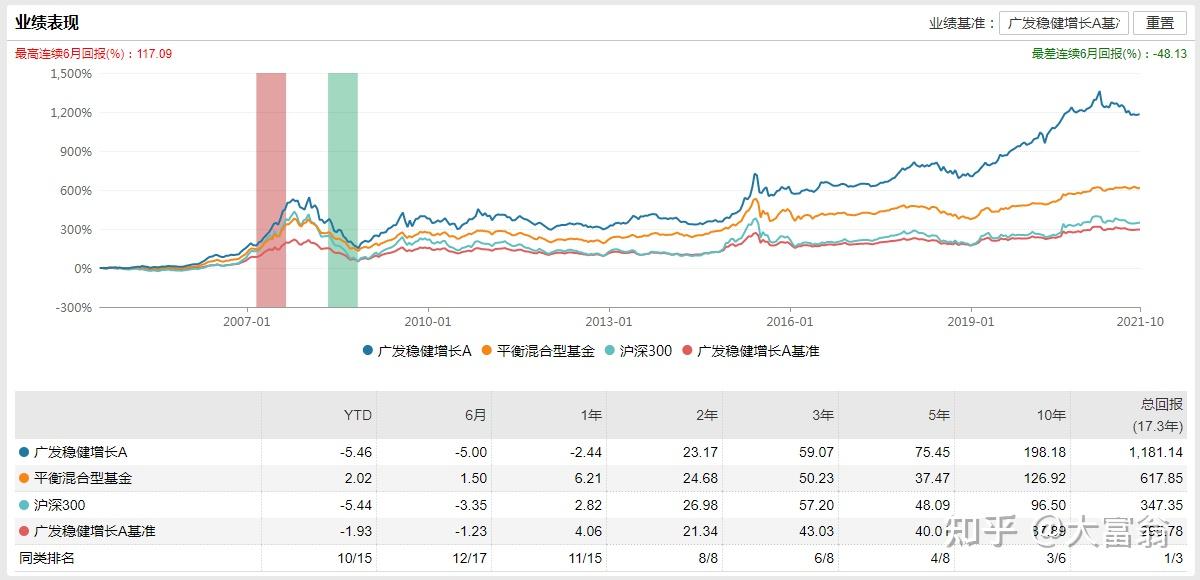Open the 业绩基准 benchmark dropdown

pos(1063,23)
